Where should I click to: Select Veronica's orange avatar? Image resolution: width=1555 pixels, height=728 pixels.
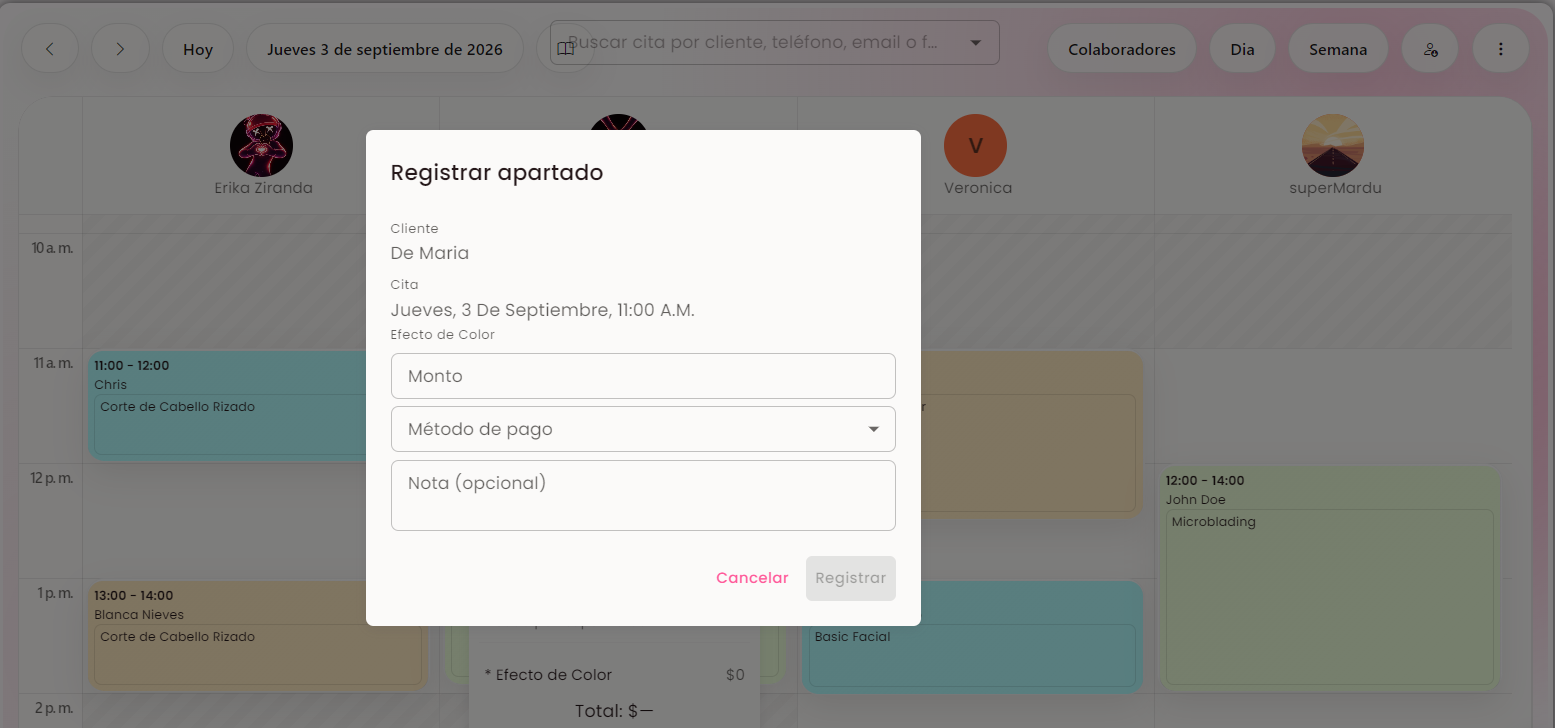[975, 146]
